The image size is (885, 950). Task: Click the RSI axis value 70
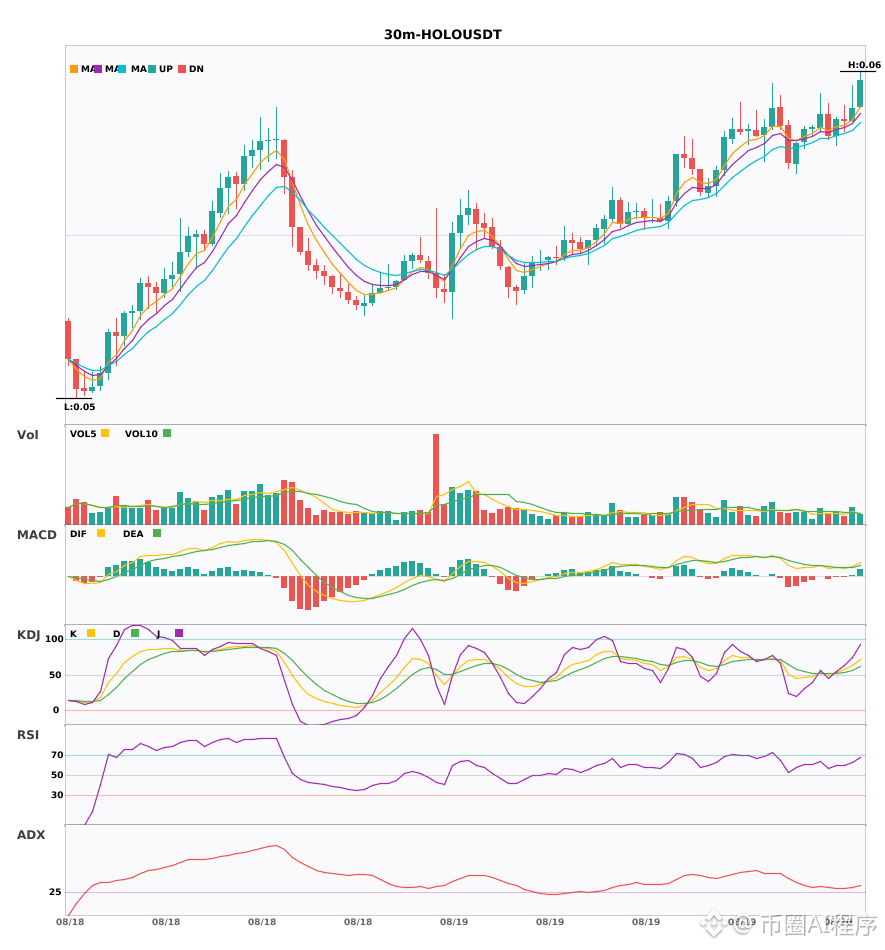tap(57, 755)
